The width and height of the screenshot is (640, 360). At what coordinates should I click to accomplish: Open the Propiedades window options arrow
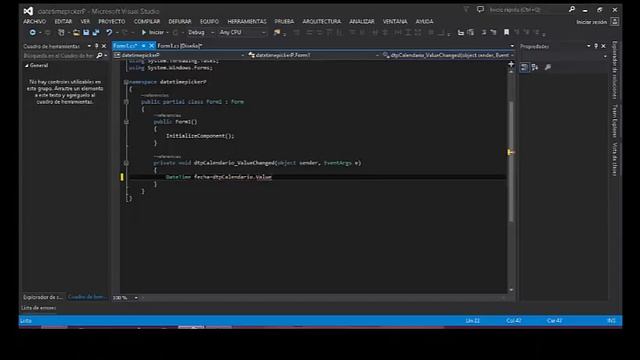point(589,46)
